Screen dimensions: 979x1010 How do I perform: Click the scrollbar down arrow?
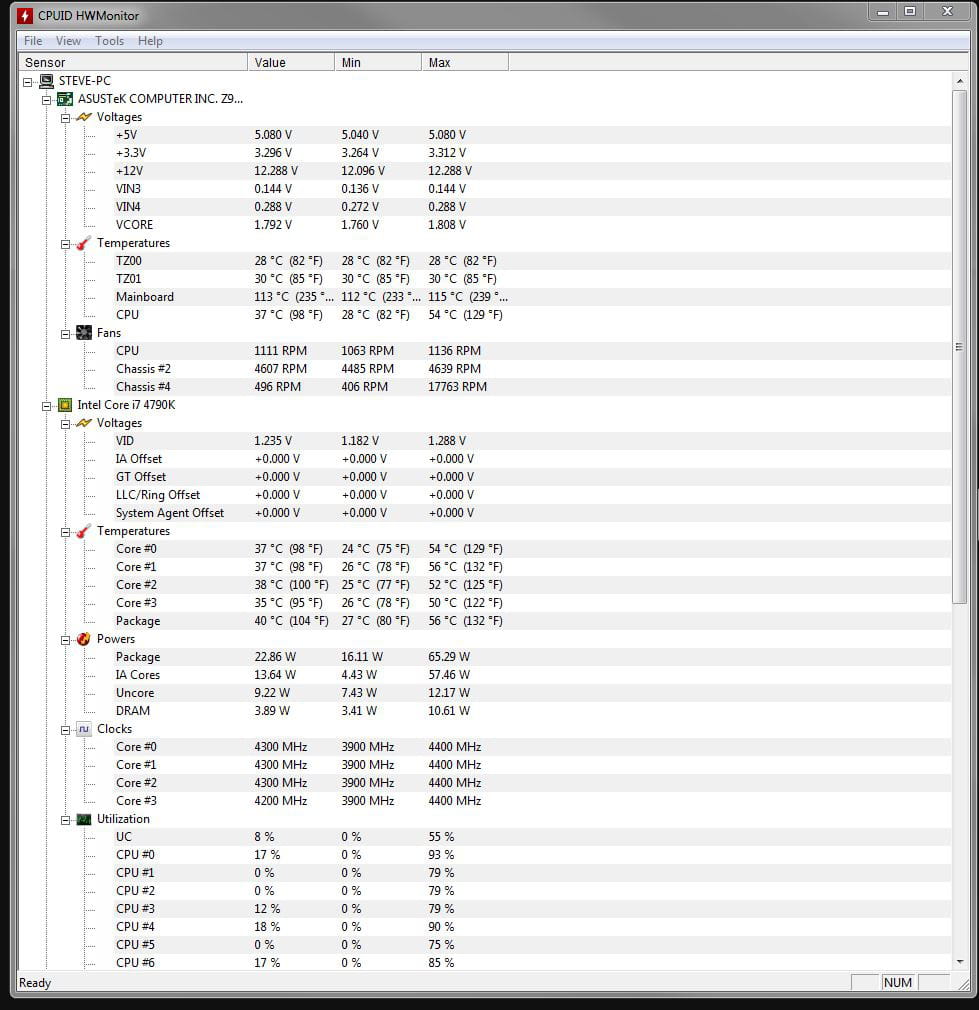[x=960, y=962]
